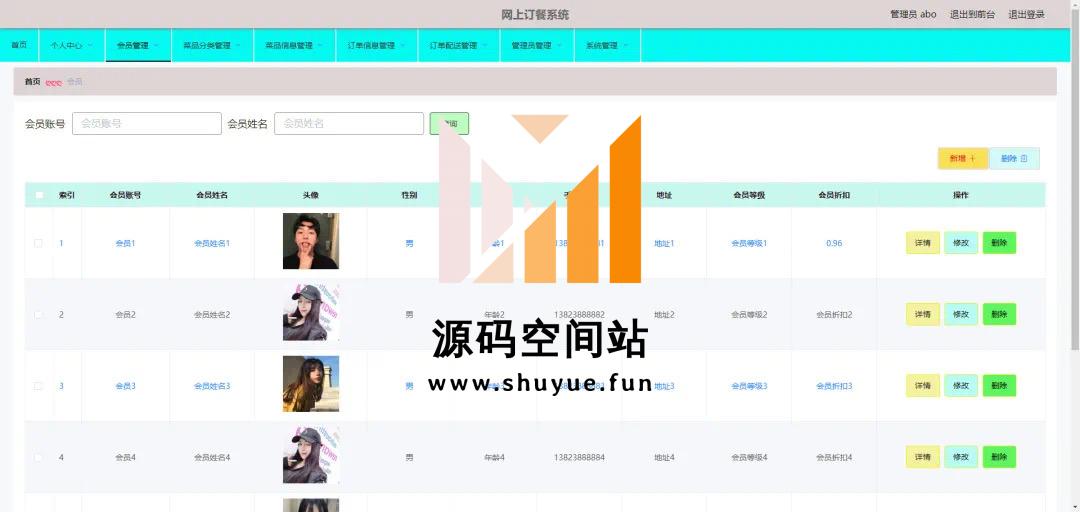
Task: Focus the 会员账号 search field
Action: click(x=147, y=123)
